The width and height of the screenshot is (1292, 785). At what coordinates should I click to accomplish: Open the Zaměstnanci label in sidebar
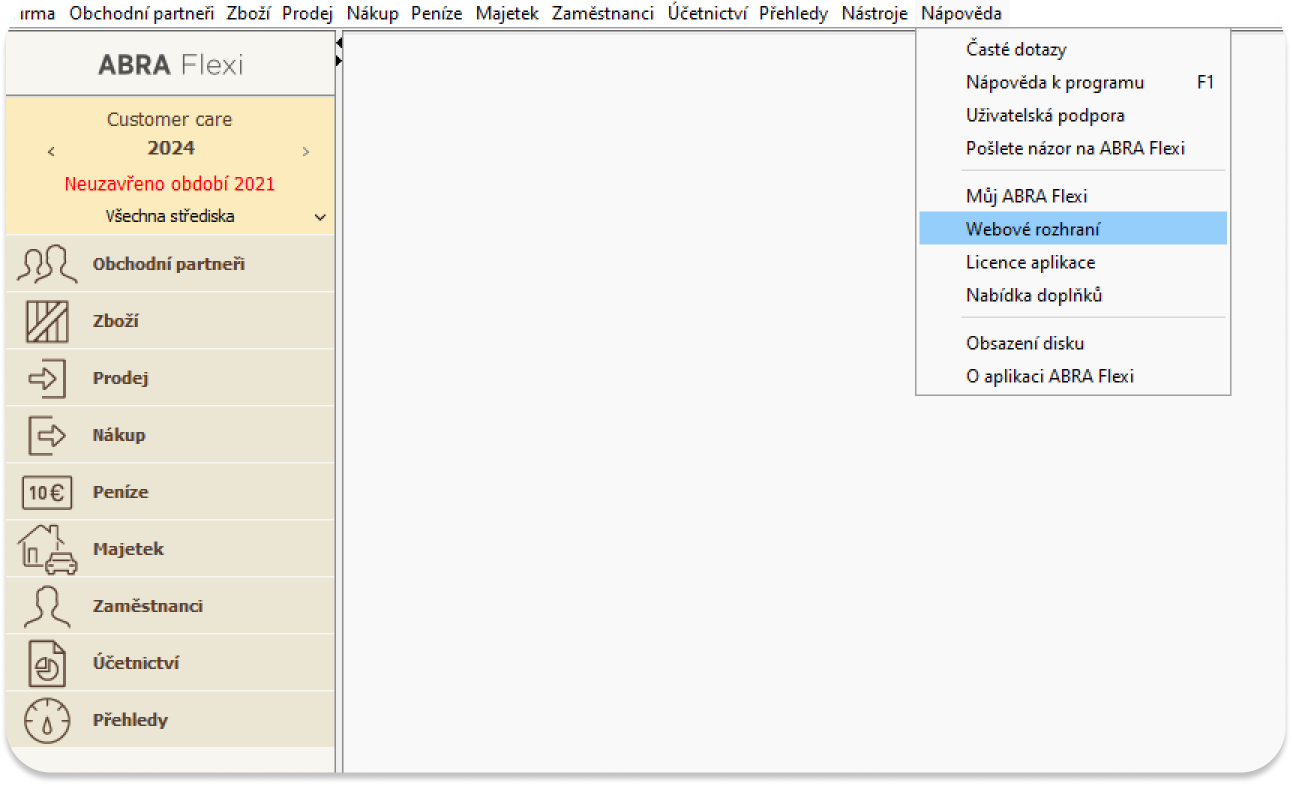click(x=147, y=607)
